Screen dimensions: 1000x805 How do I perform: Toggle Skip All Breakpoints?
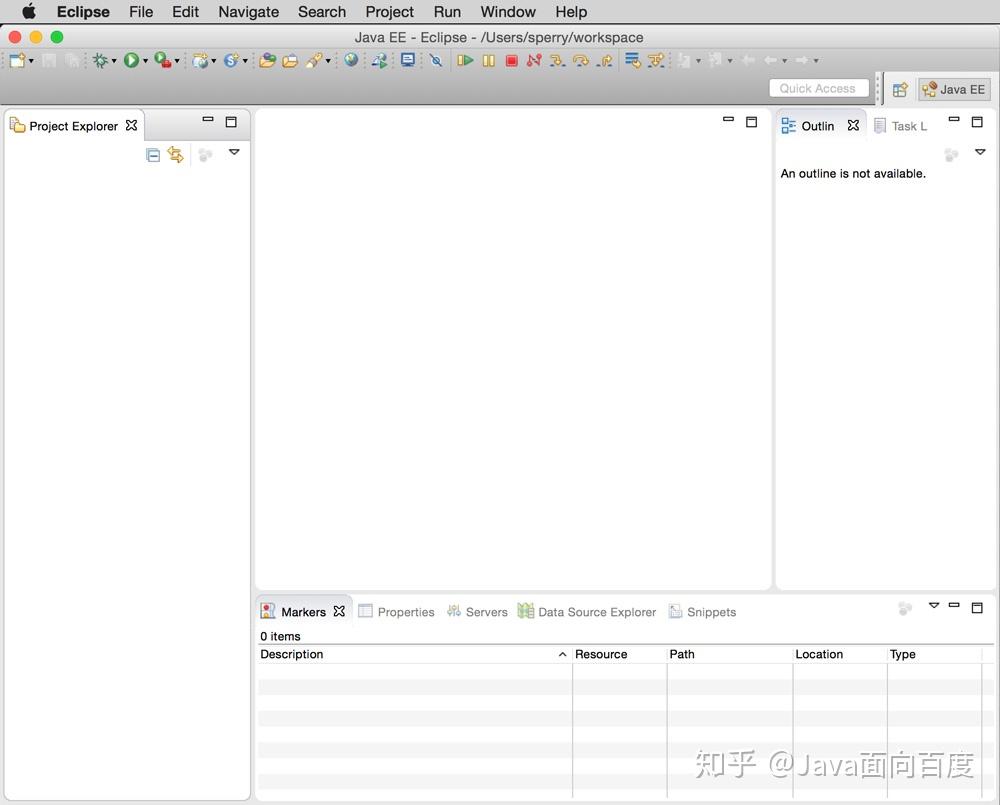pyautogui.click(x=436, y=61)
